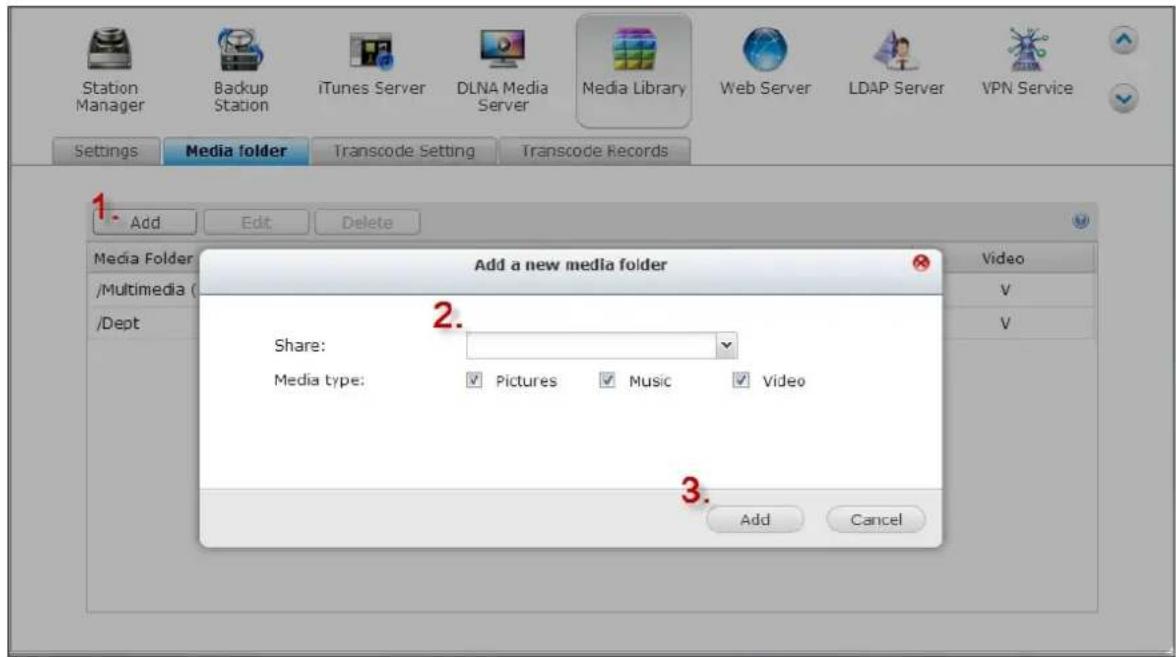Switch to the Transcode Records tab
Image resolution: width=1176 pixels, height=657 pixels.
click(x=594, y=151)
